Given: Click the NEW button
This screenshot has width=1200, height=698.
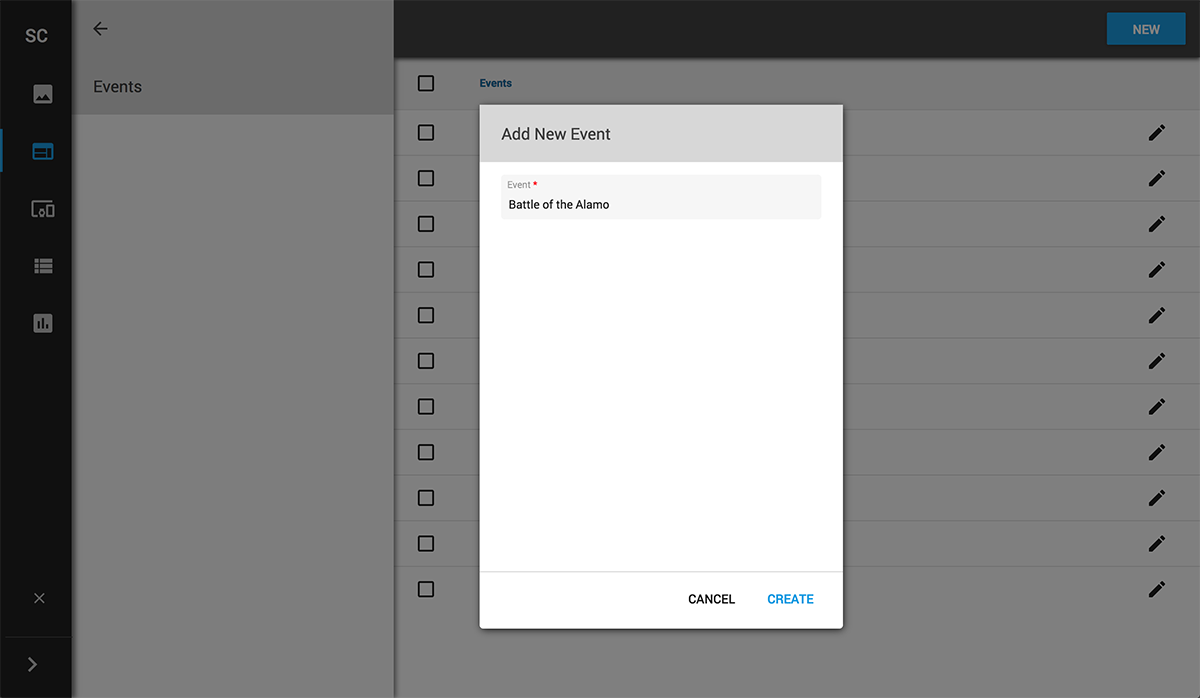Looking at the screenshot, I should [x=1146, y=29].
